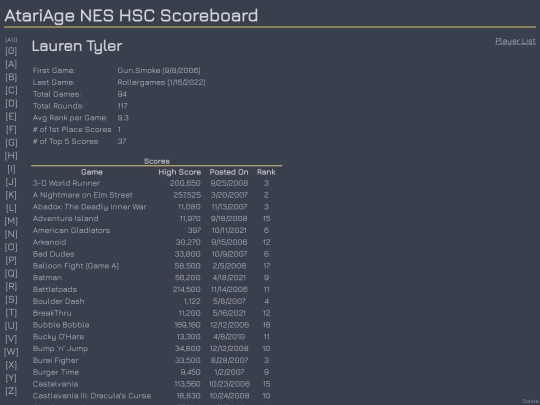Filter players by letter [B]

(x=11, y=77)
